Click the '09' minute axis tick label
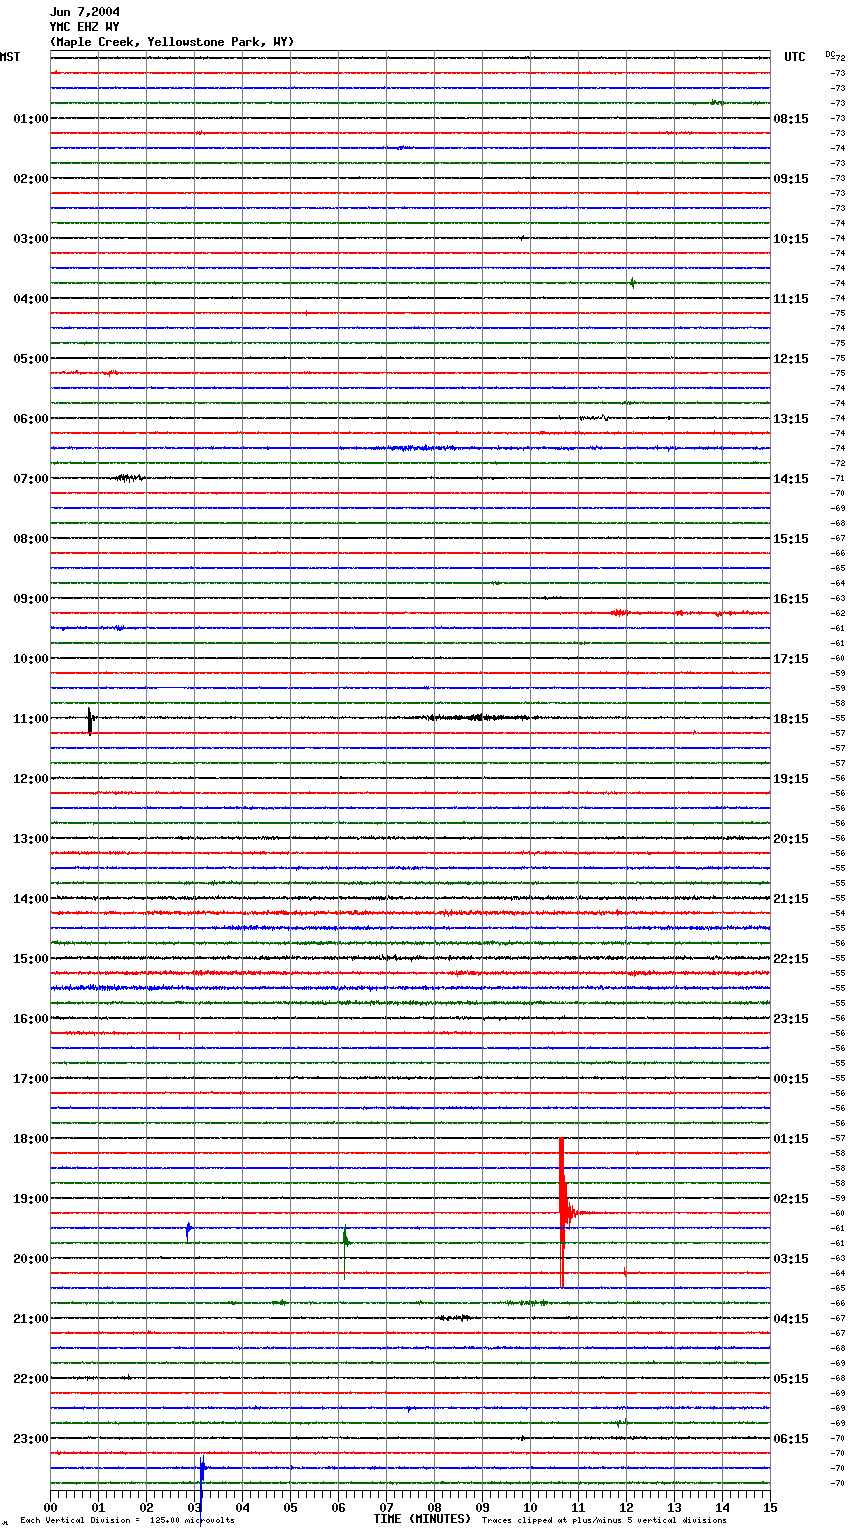The height and width of the screenshot is (1534, 850). [482, 1507]
